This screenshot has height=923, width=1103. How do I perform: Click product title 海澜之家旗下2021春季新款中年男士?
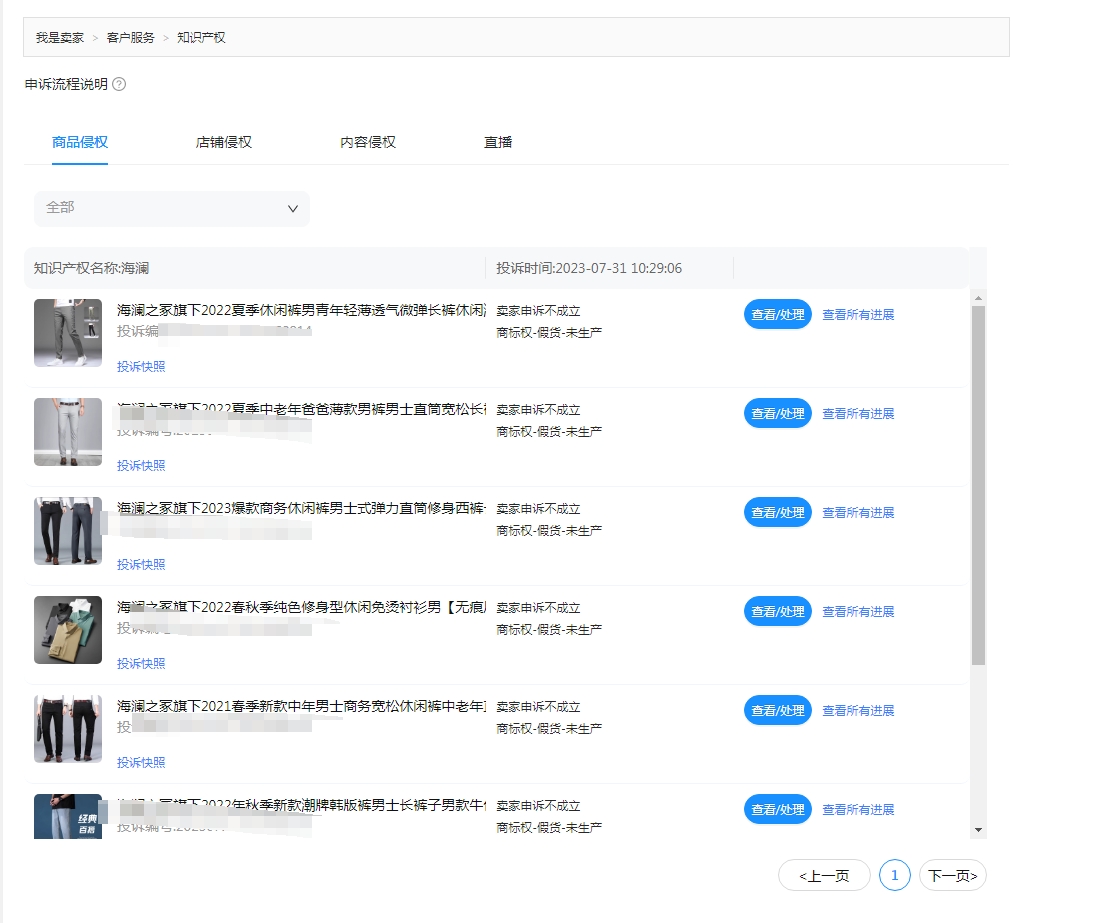[x=301, y=706]
